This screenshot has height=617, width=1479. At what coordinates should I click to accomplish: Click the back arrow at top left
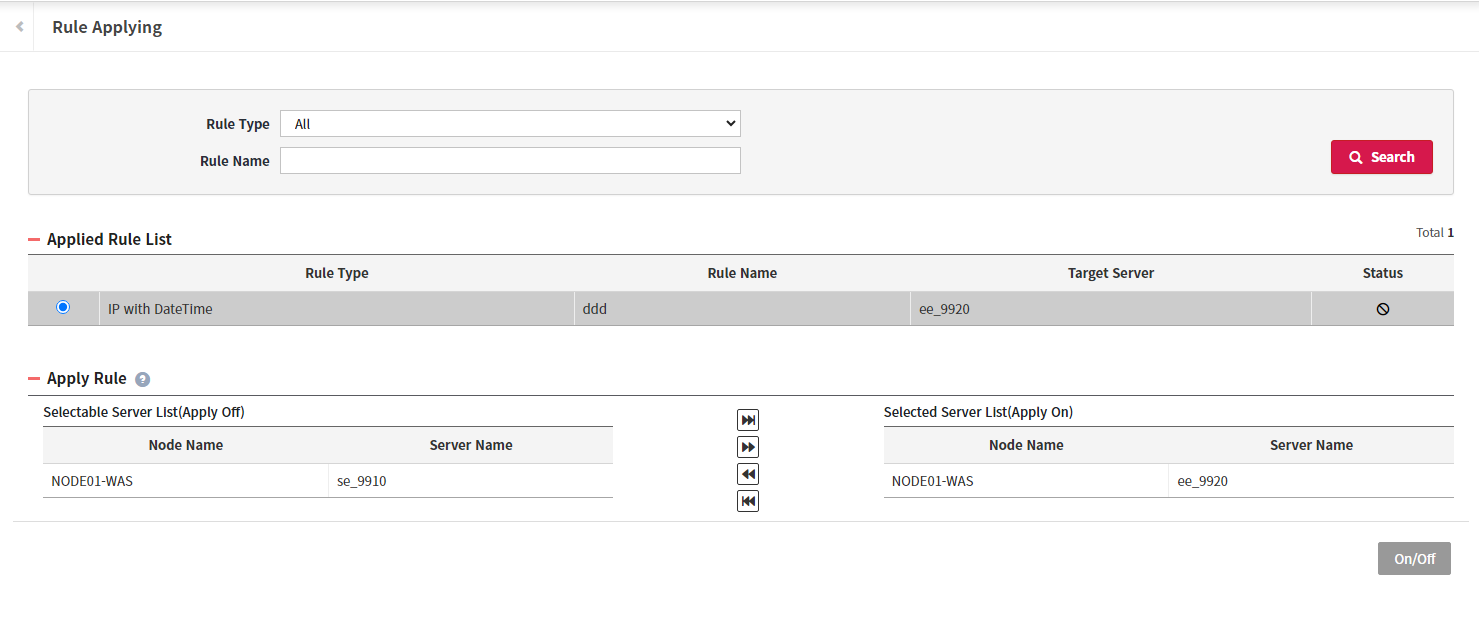click(18, 26)
